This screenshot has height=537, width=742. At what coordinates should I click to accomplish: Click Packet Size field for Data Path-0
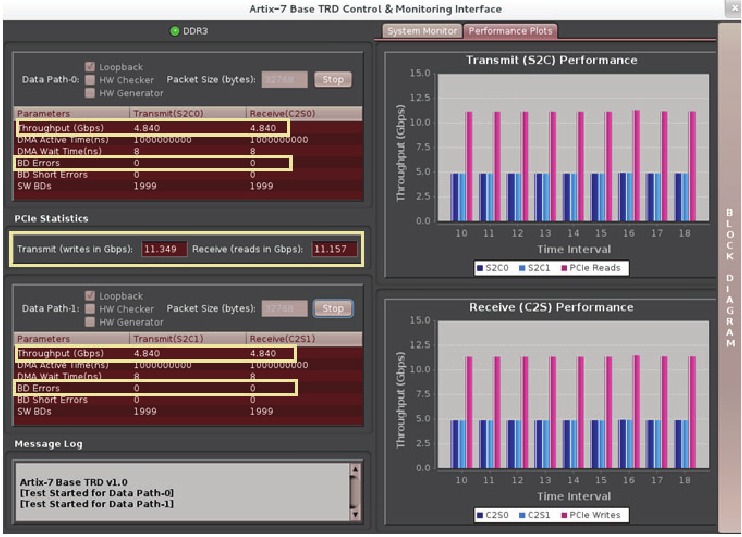[284, 79]
